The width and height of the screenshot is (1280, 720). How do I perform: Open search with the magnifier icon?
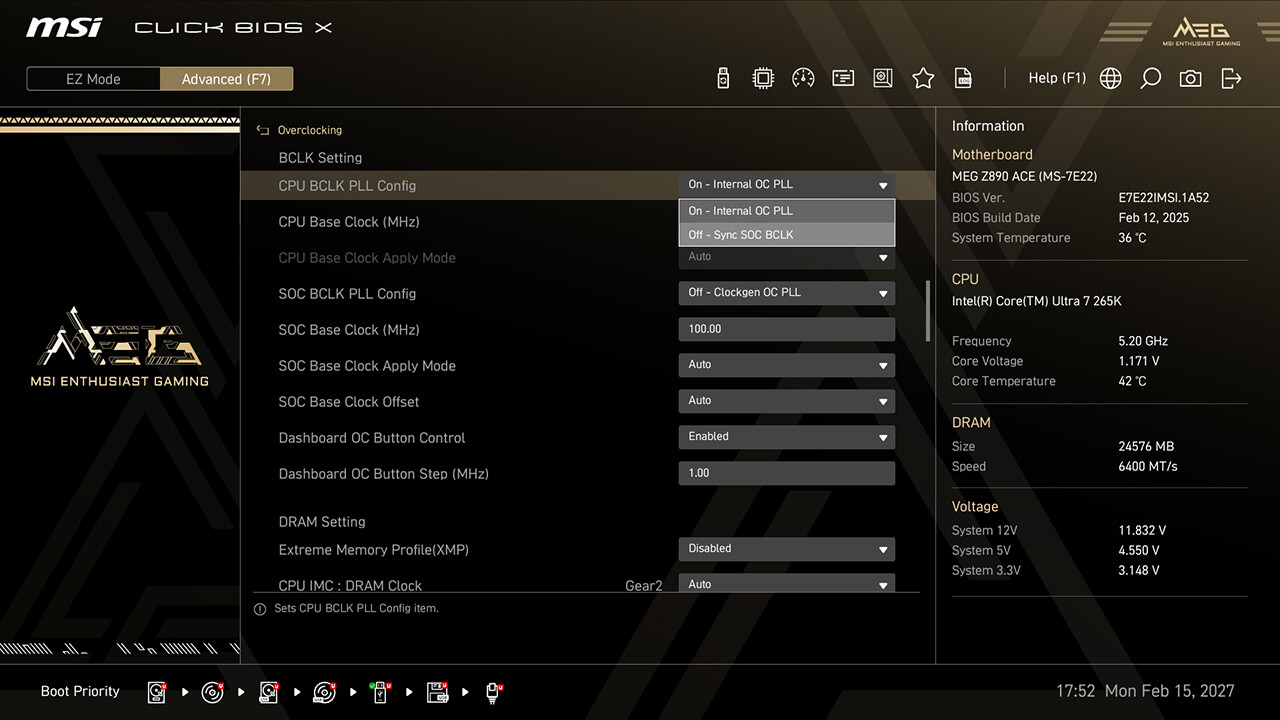point(1150,78)
